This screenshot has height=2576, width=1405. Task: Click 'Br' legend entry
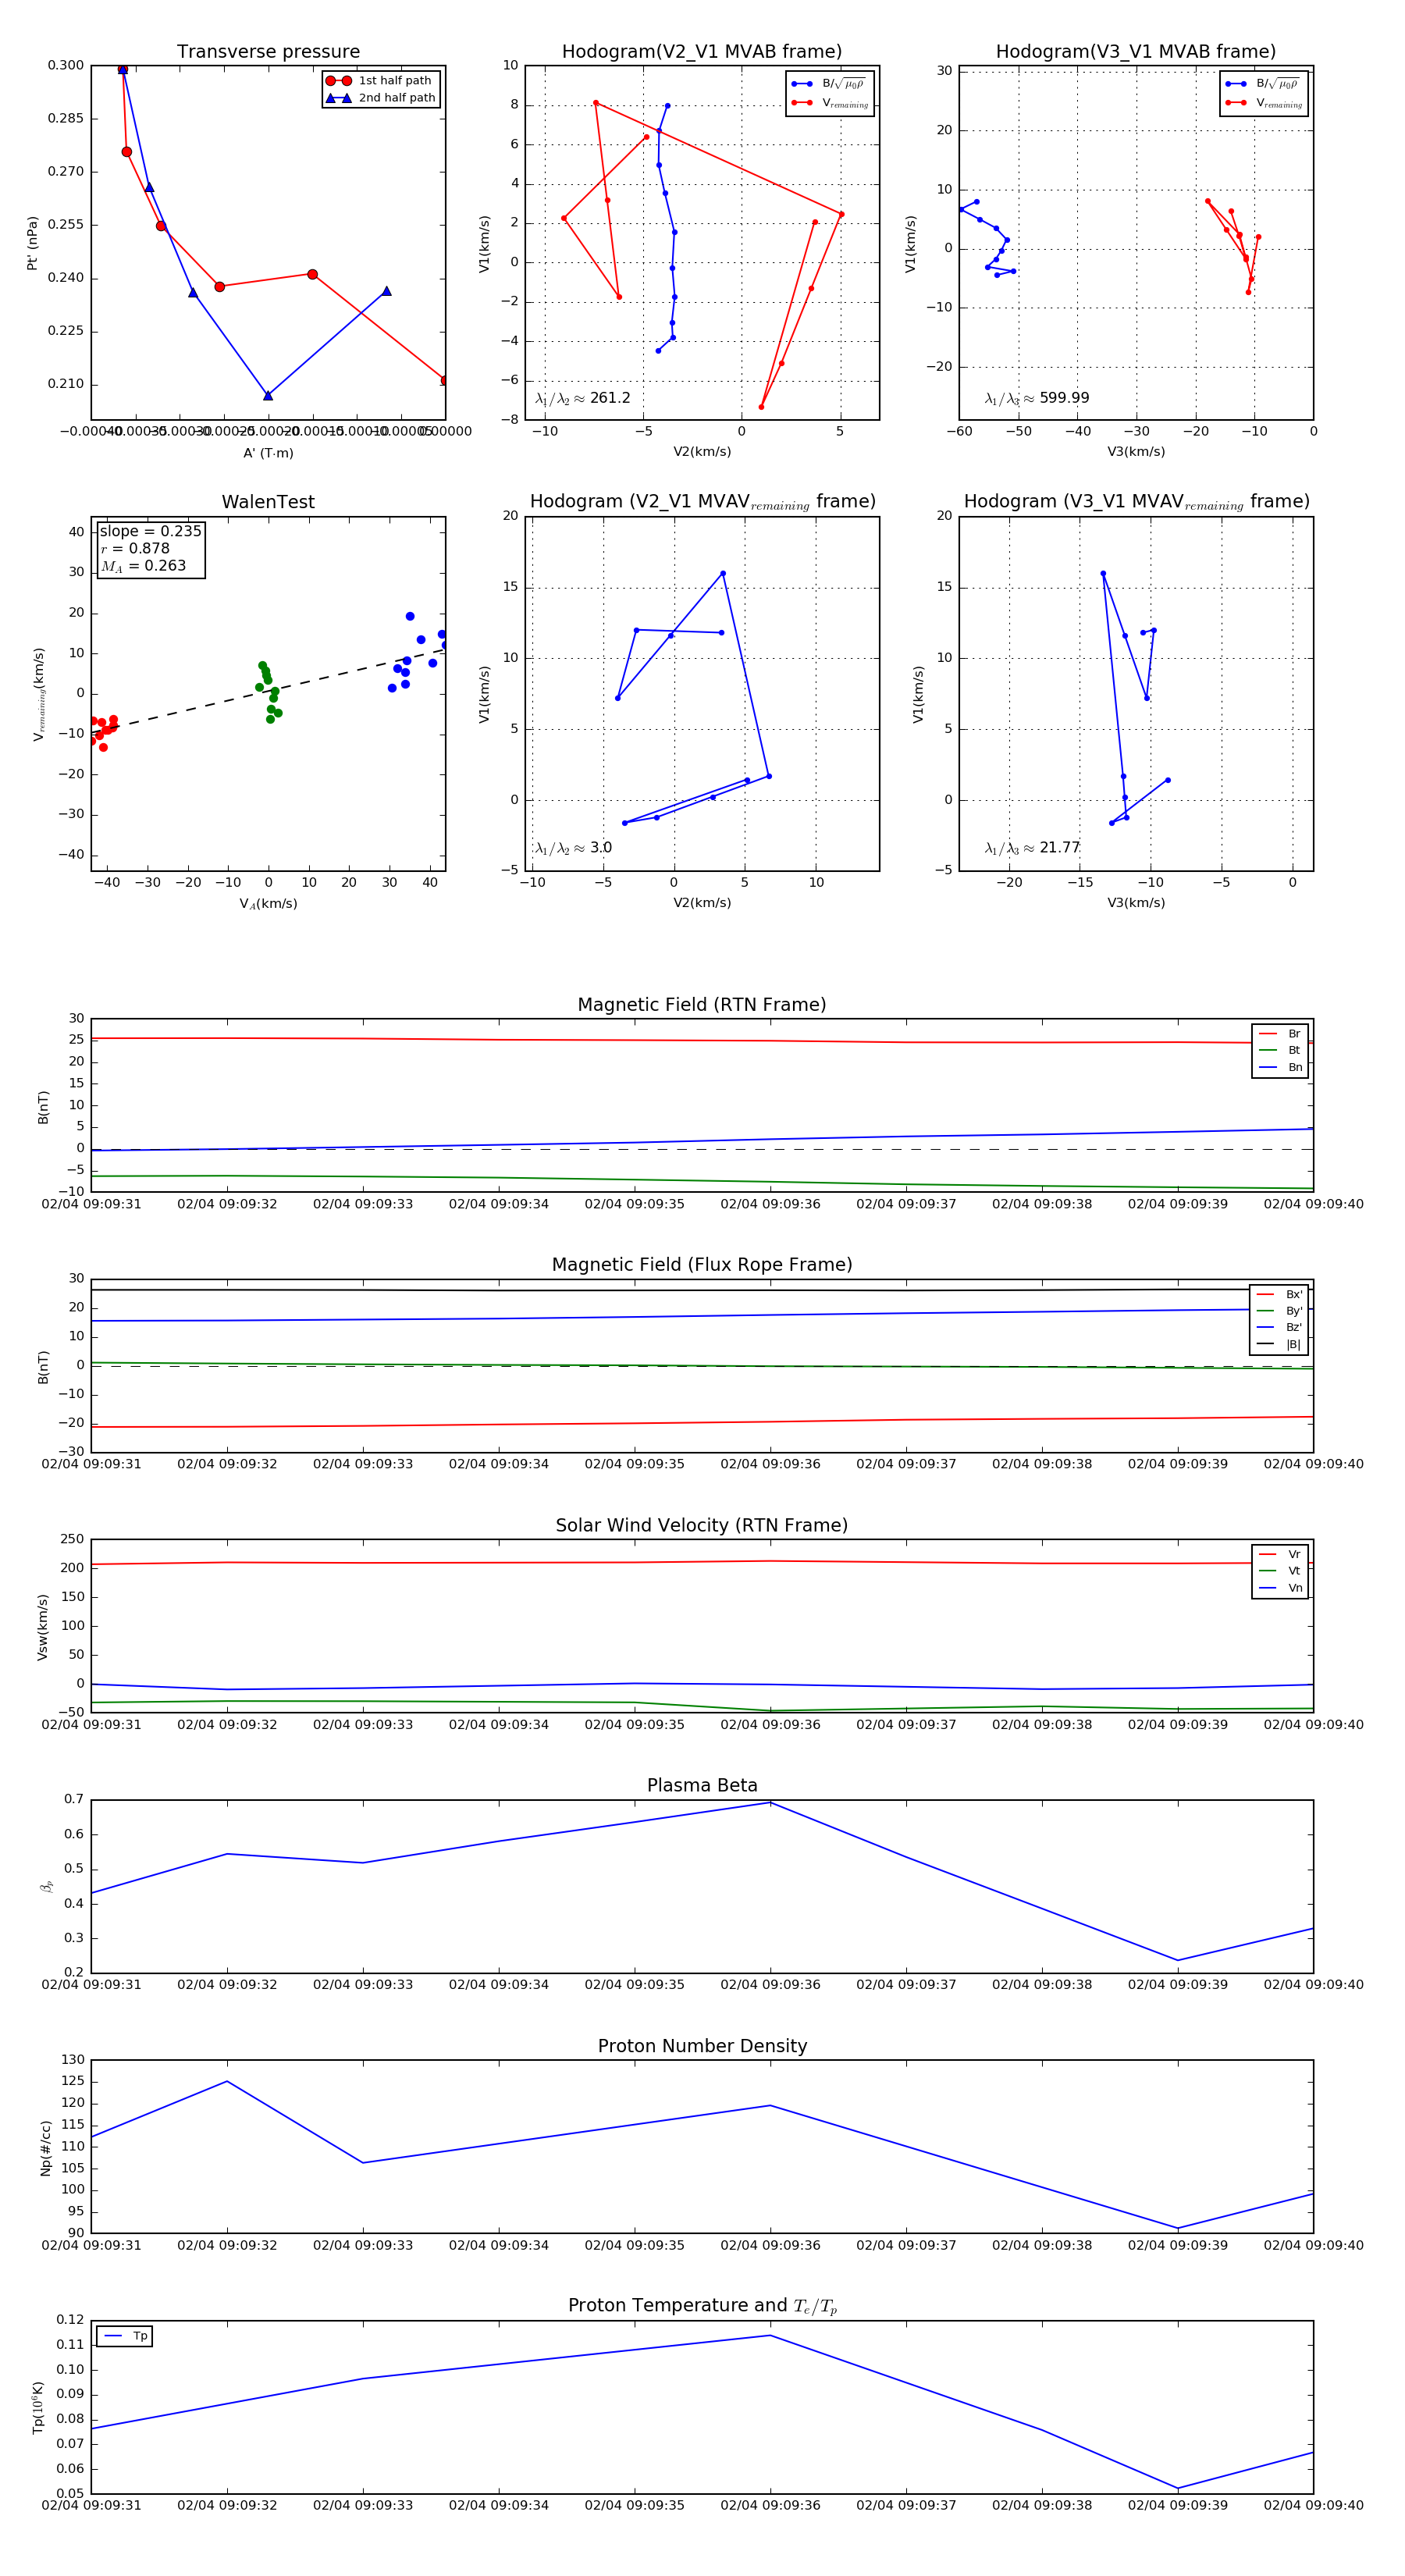coord(1281,1034)
